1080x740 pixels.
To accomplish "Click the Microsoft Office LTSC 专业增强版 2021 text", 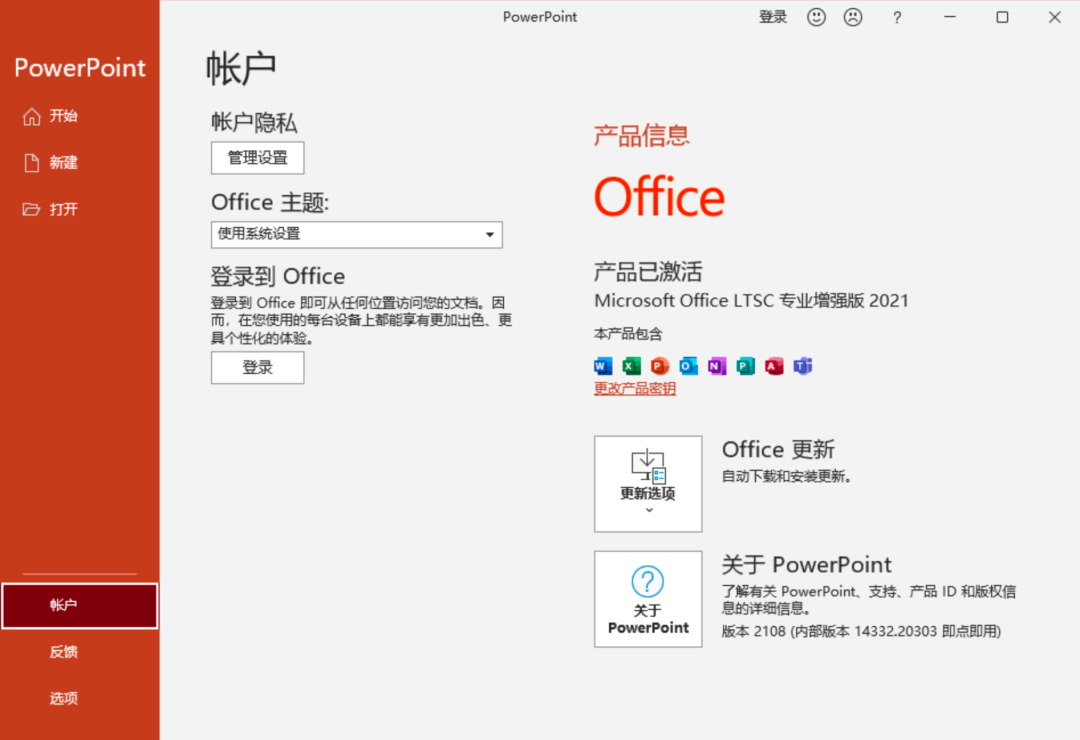I will [751, 300].
